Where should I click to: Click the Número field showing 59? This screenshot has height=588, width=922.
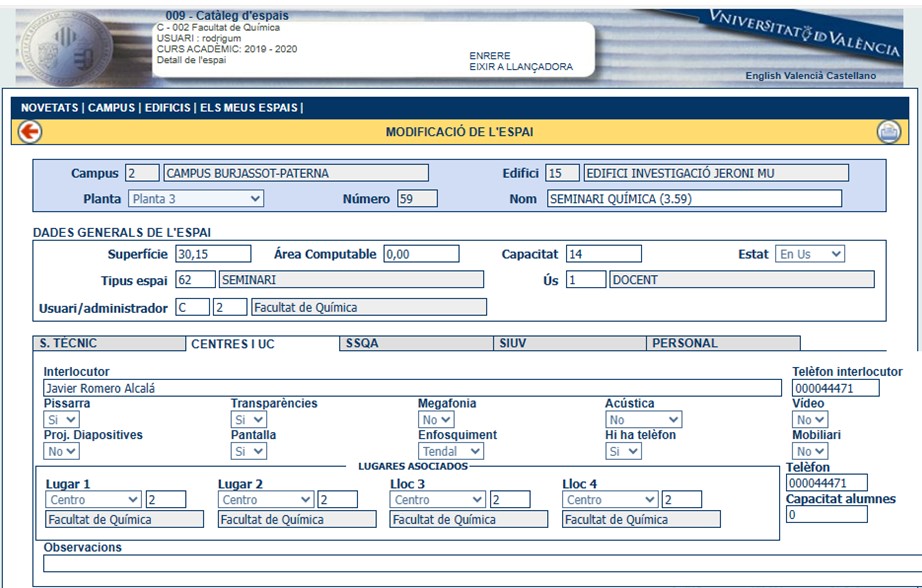tap(417, 199)
